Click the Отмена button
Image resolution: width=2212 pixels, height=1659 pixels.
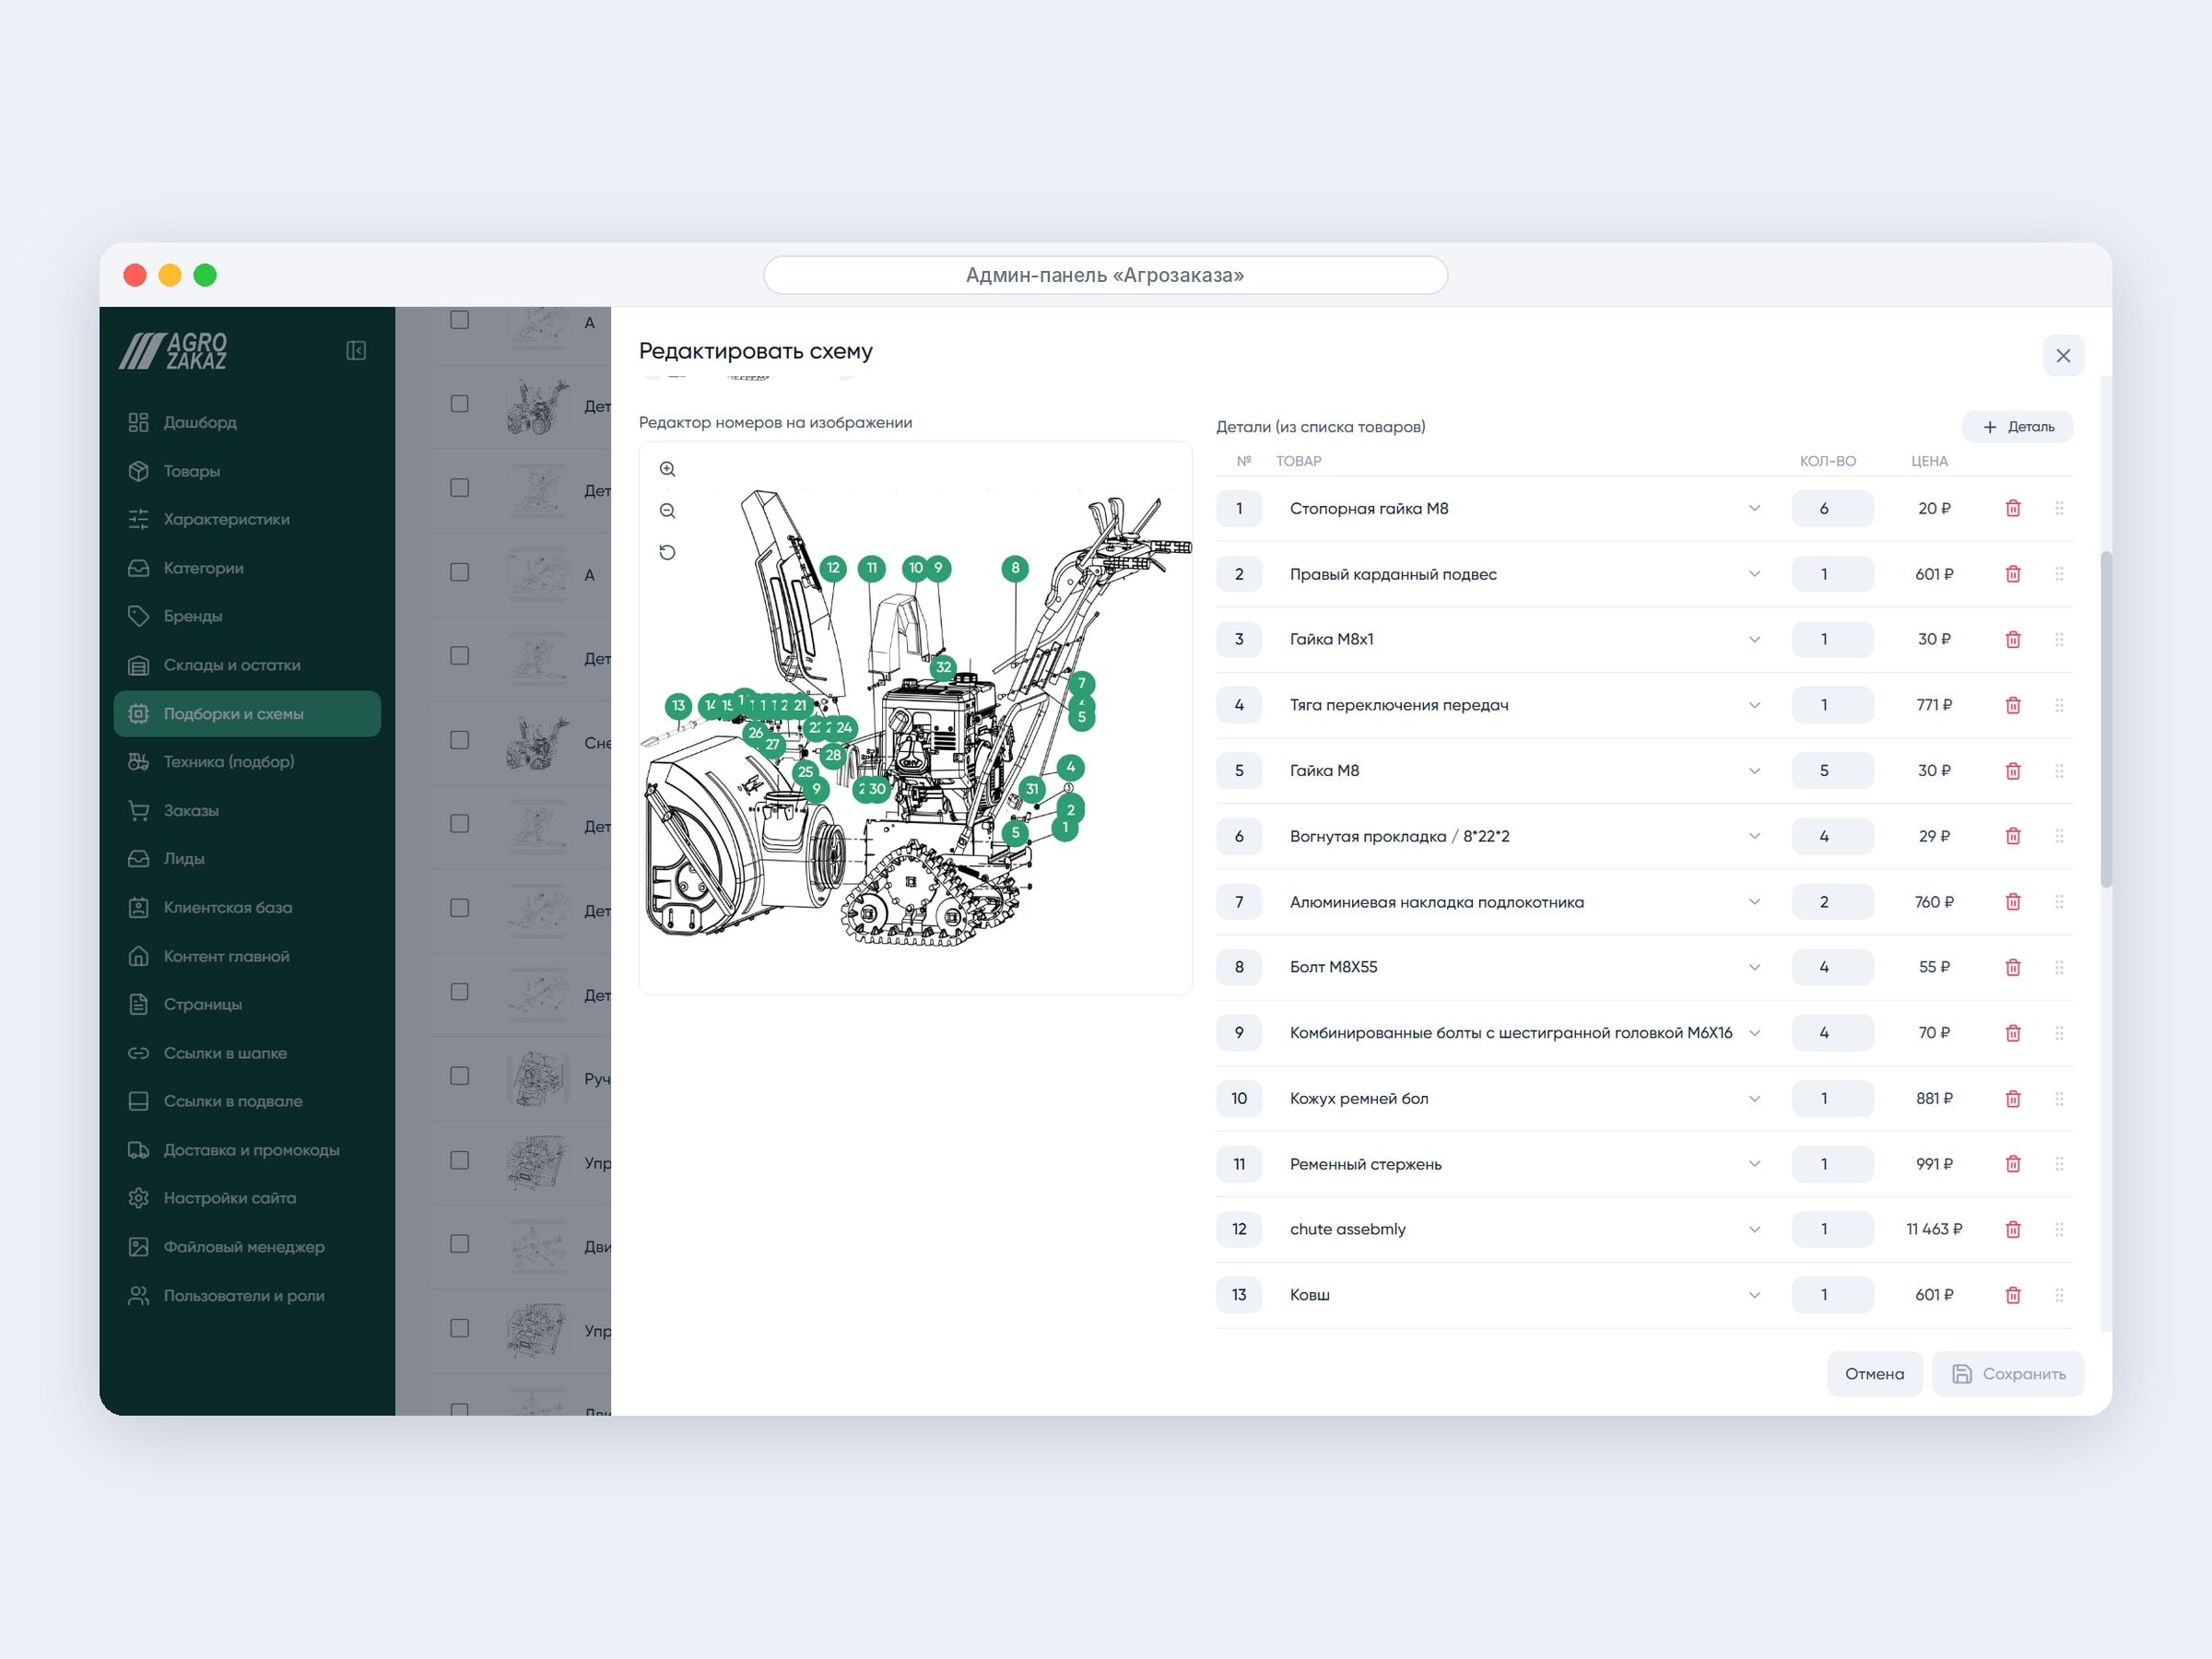pyautogui.click(x=1874, y=1374)
